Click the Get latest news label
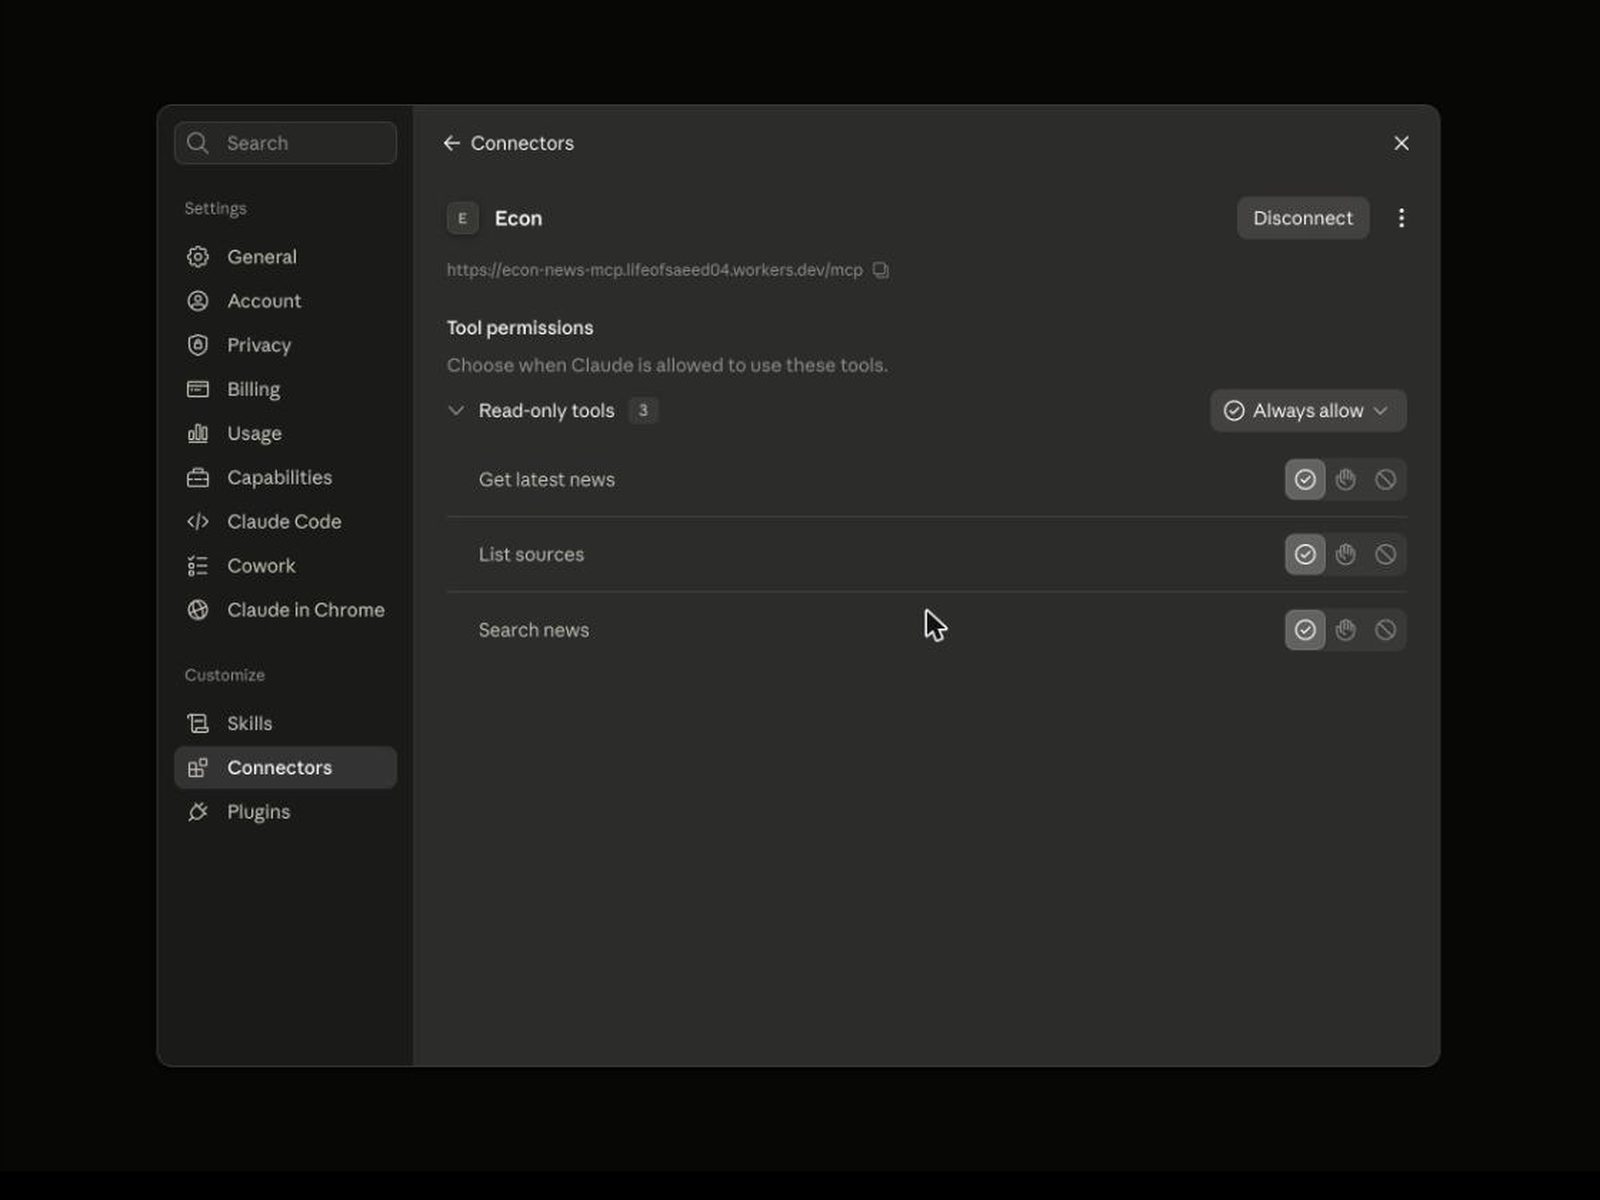The width and height of the screenshot is (1600, 1200). pos(546,479)
